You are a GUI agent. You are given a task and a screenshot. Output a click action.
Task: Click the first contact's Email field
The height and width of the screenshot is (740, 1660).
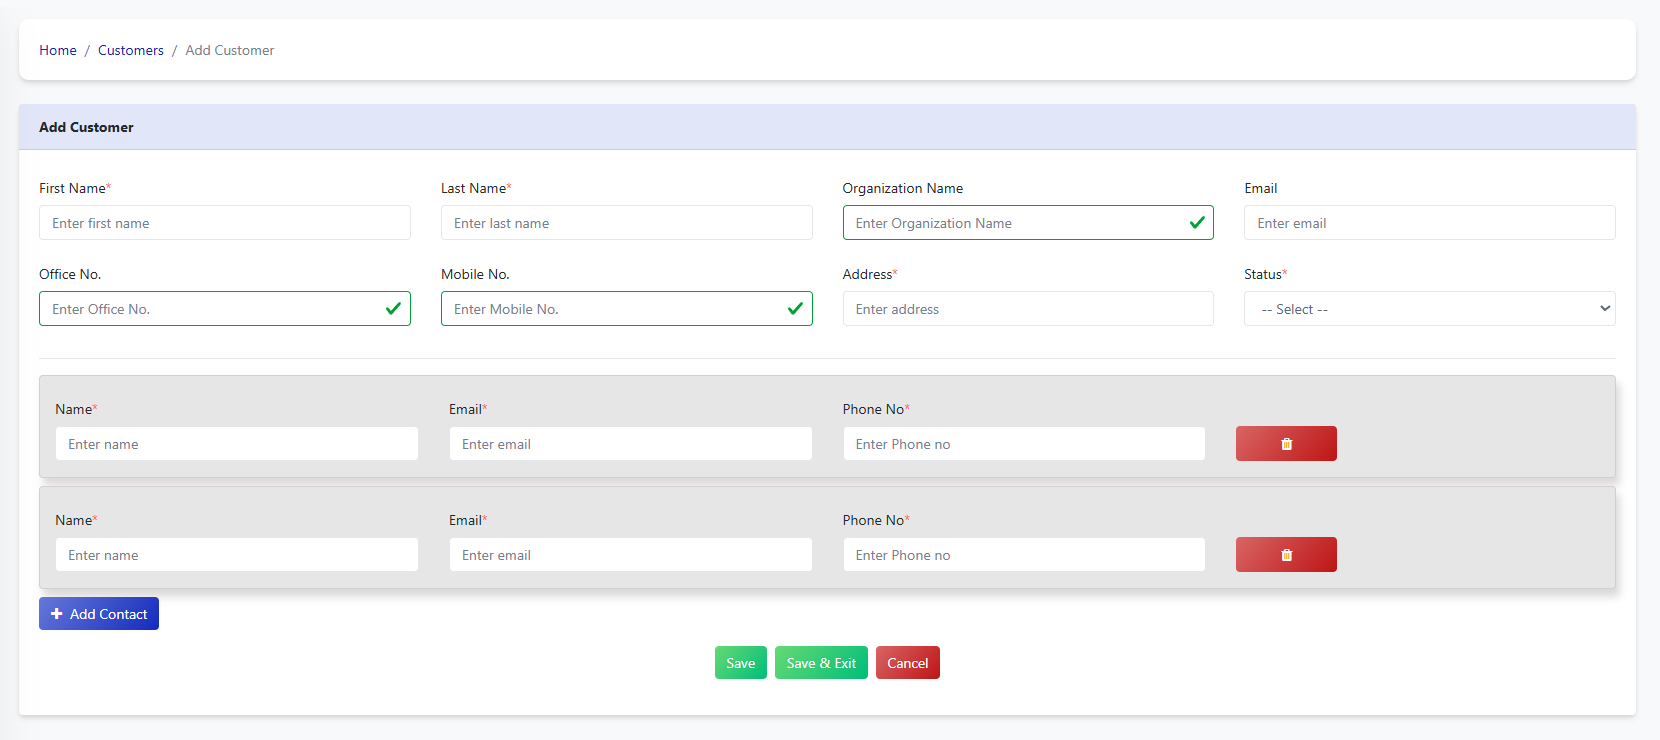click(631, 444)
